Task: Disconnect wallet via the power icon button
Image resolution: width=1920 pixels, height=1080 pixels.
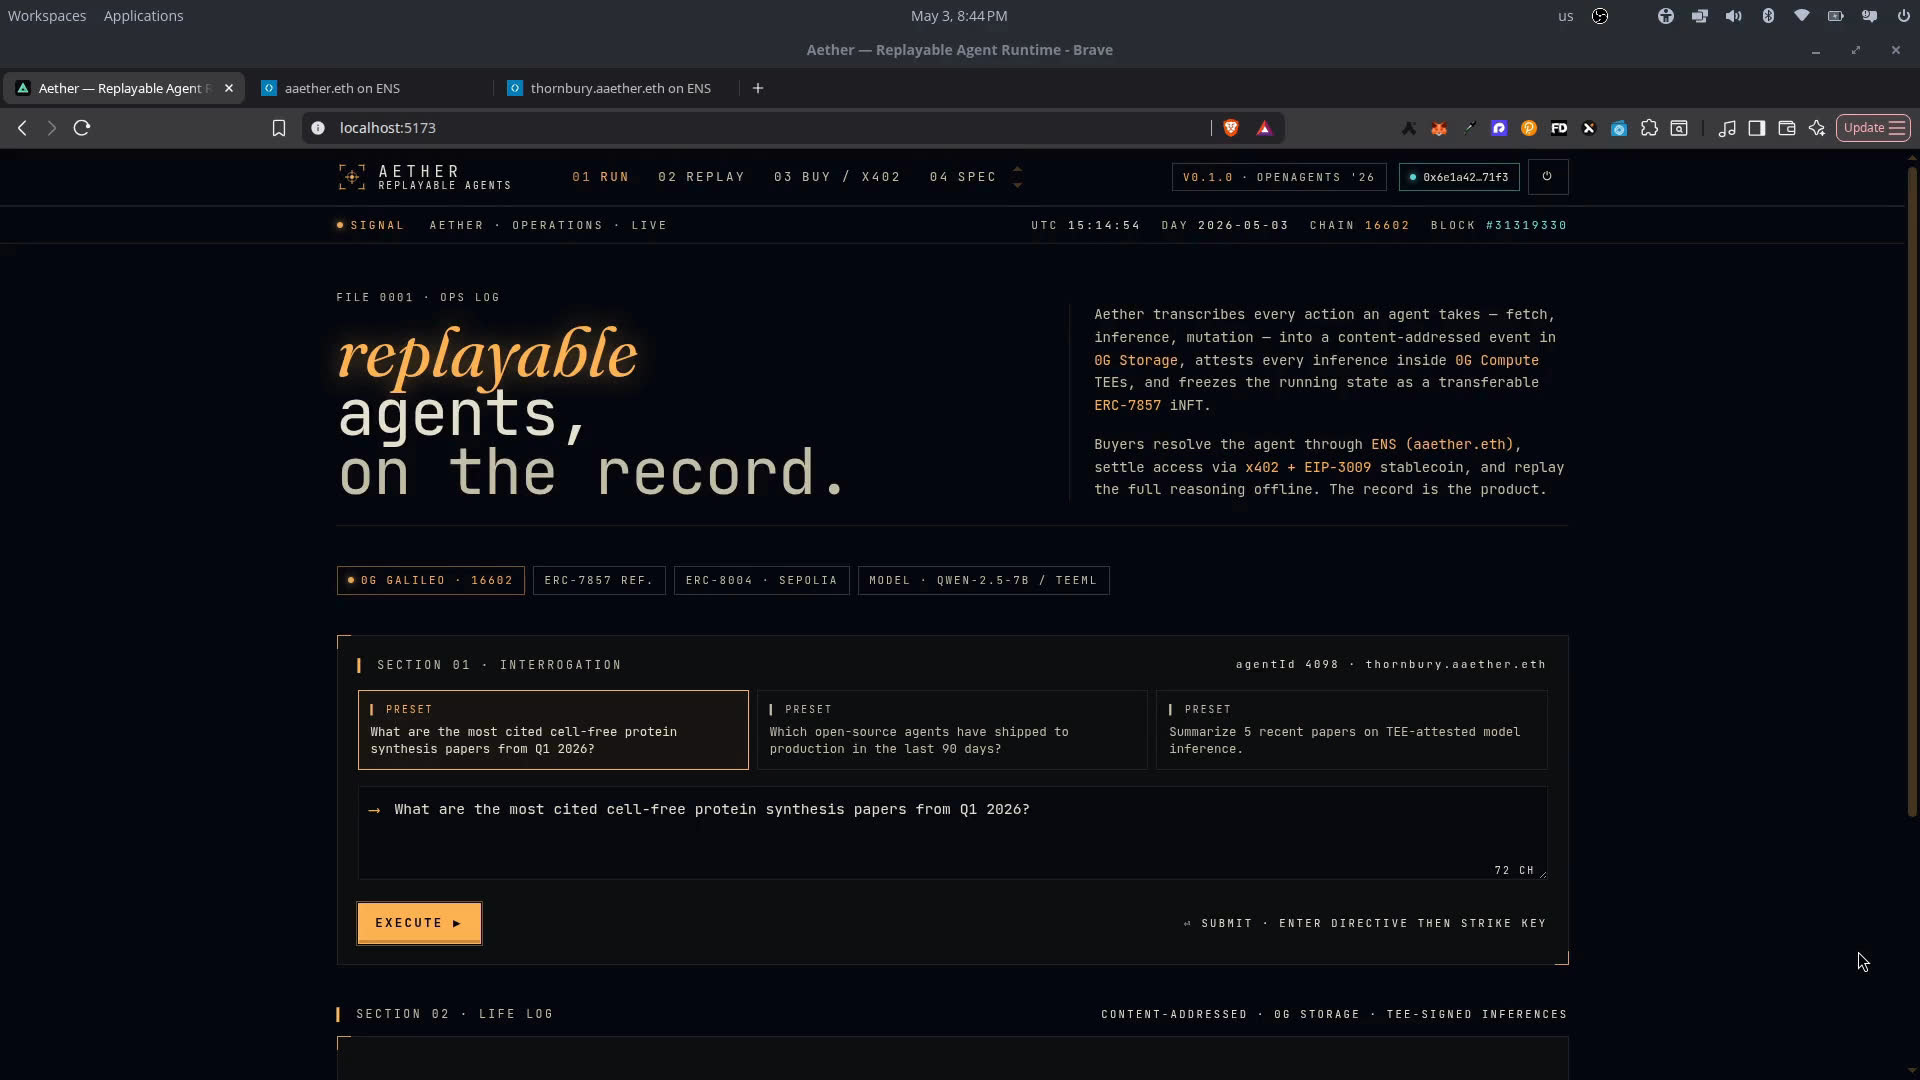Action: (1547, 177)
